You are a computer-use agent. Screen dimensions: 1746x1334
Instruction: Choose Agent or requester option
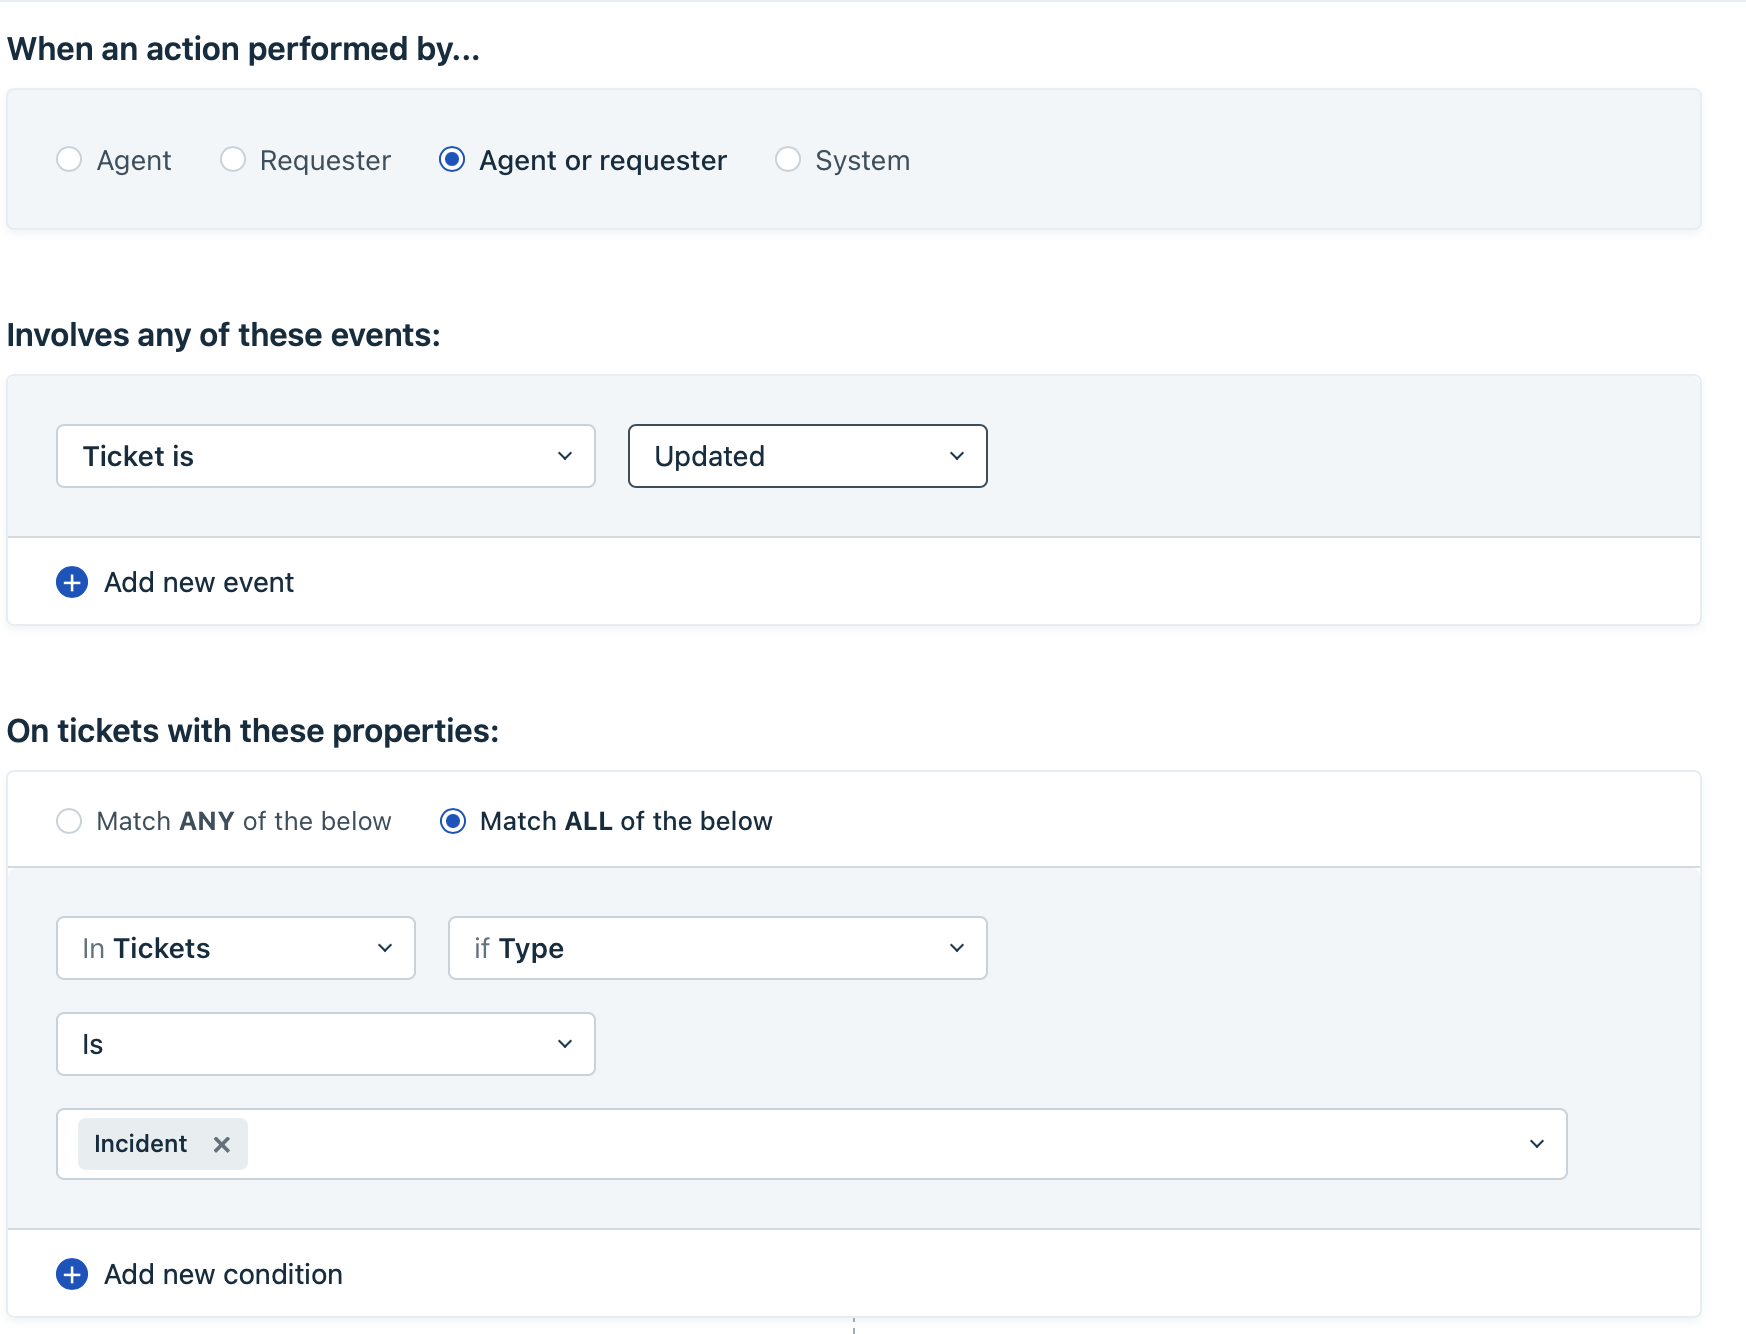[452, 160]
